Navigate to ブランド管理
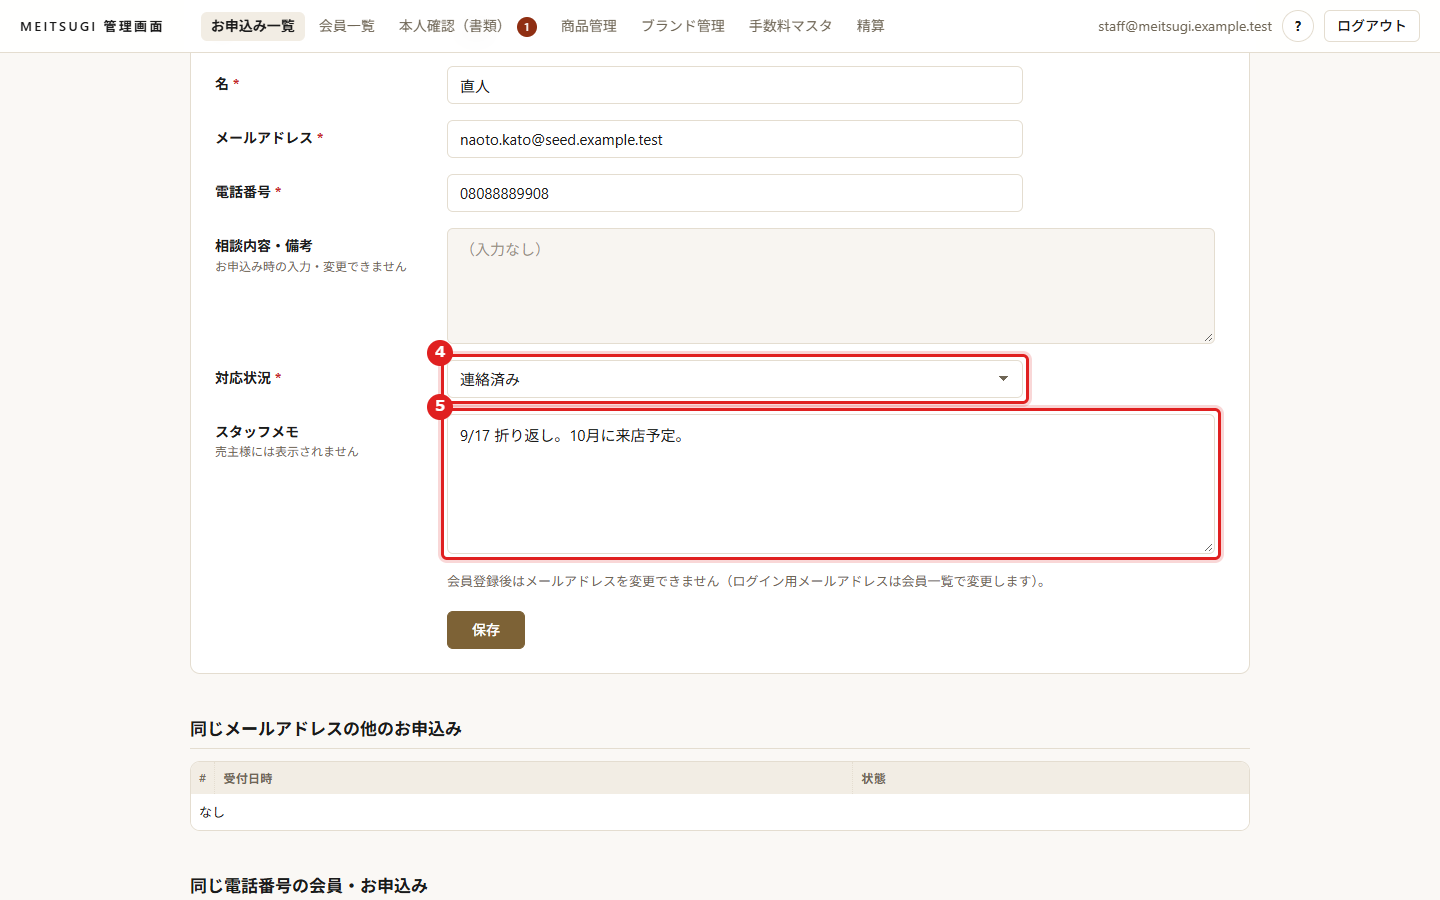 coord(683,26)
